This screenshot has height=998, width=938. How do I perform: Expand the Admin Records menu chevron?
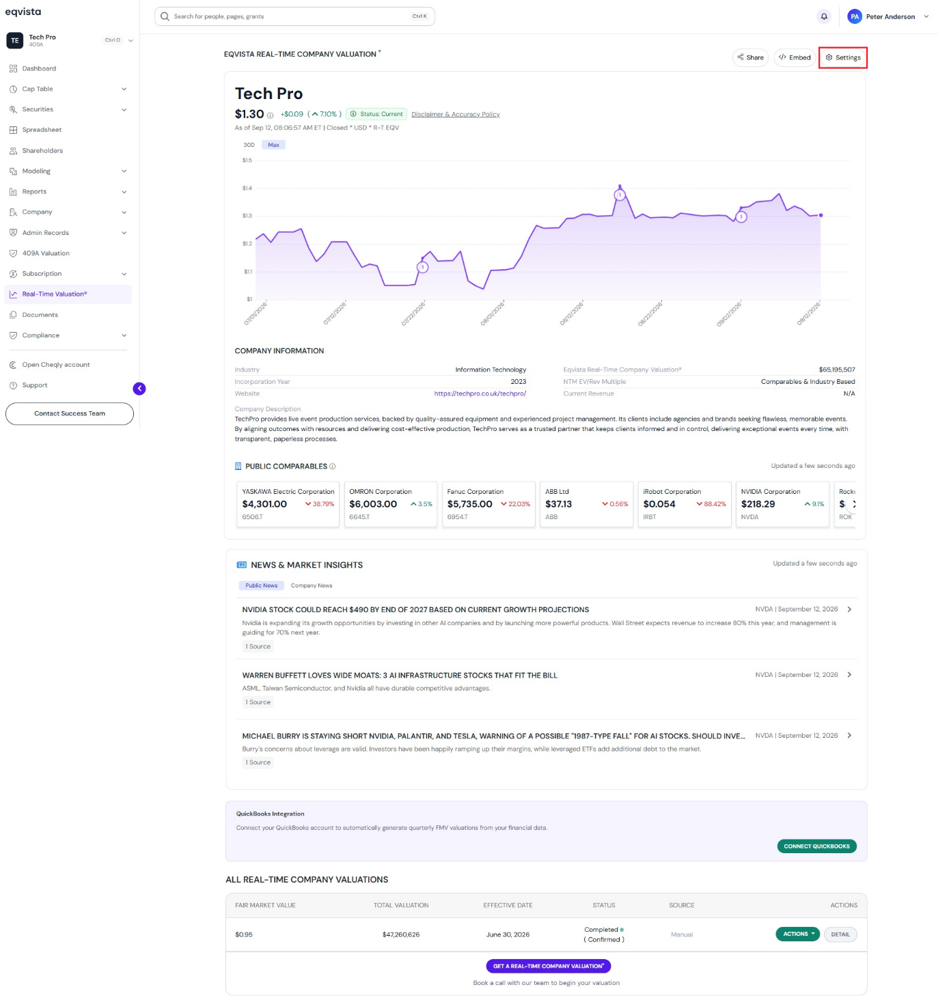point(124,233)
